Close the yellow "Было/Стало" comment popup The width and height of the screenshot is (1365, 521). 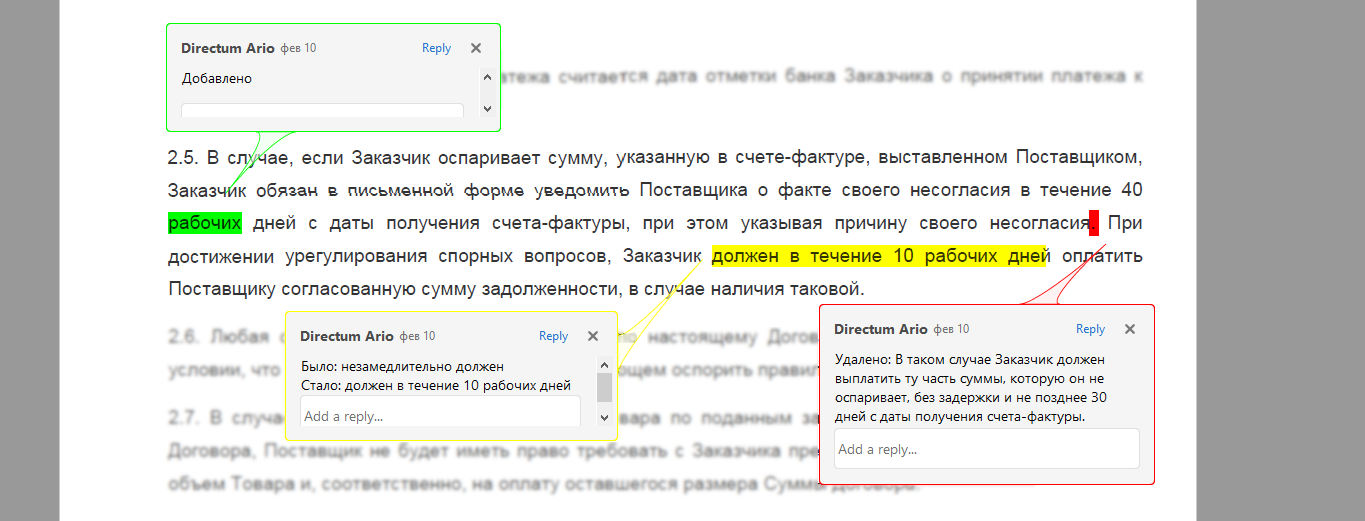593,336
